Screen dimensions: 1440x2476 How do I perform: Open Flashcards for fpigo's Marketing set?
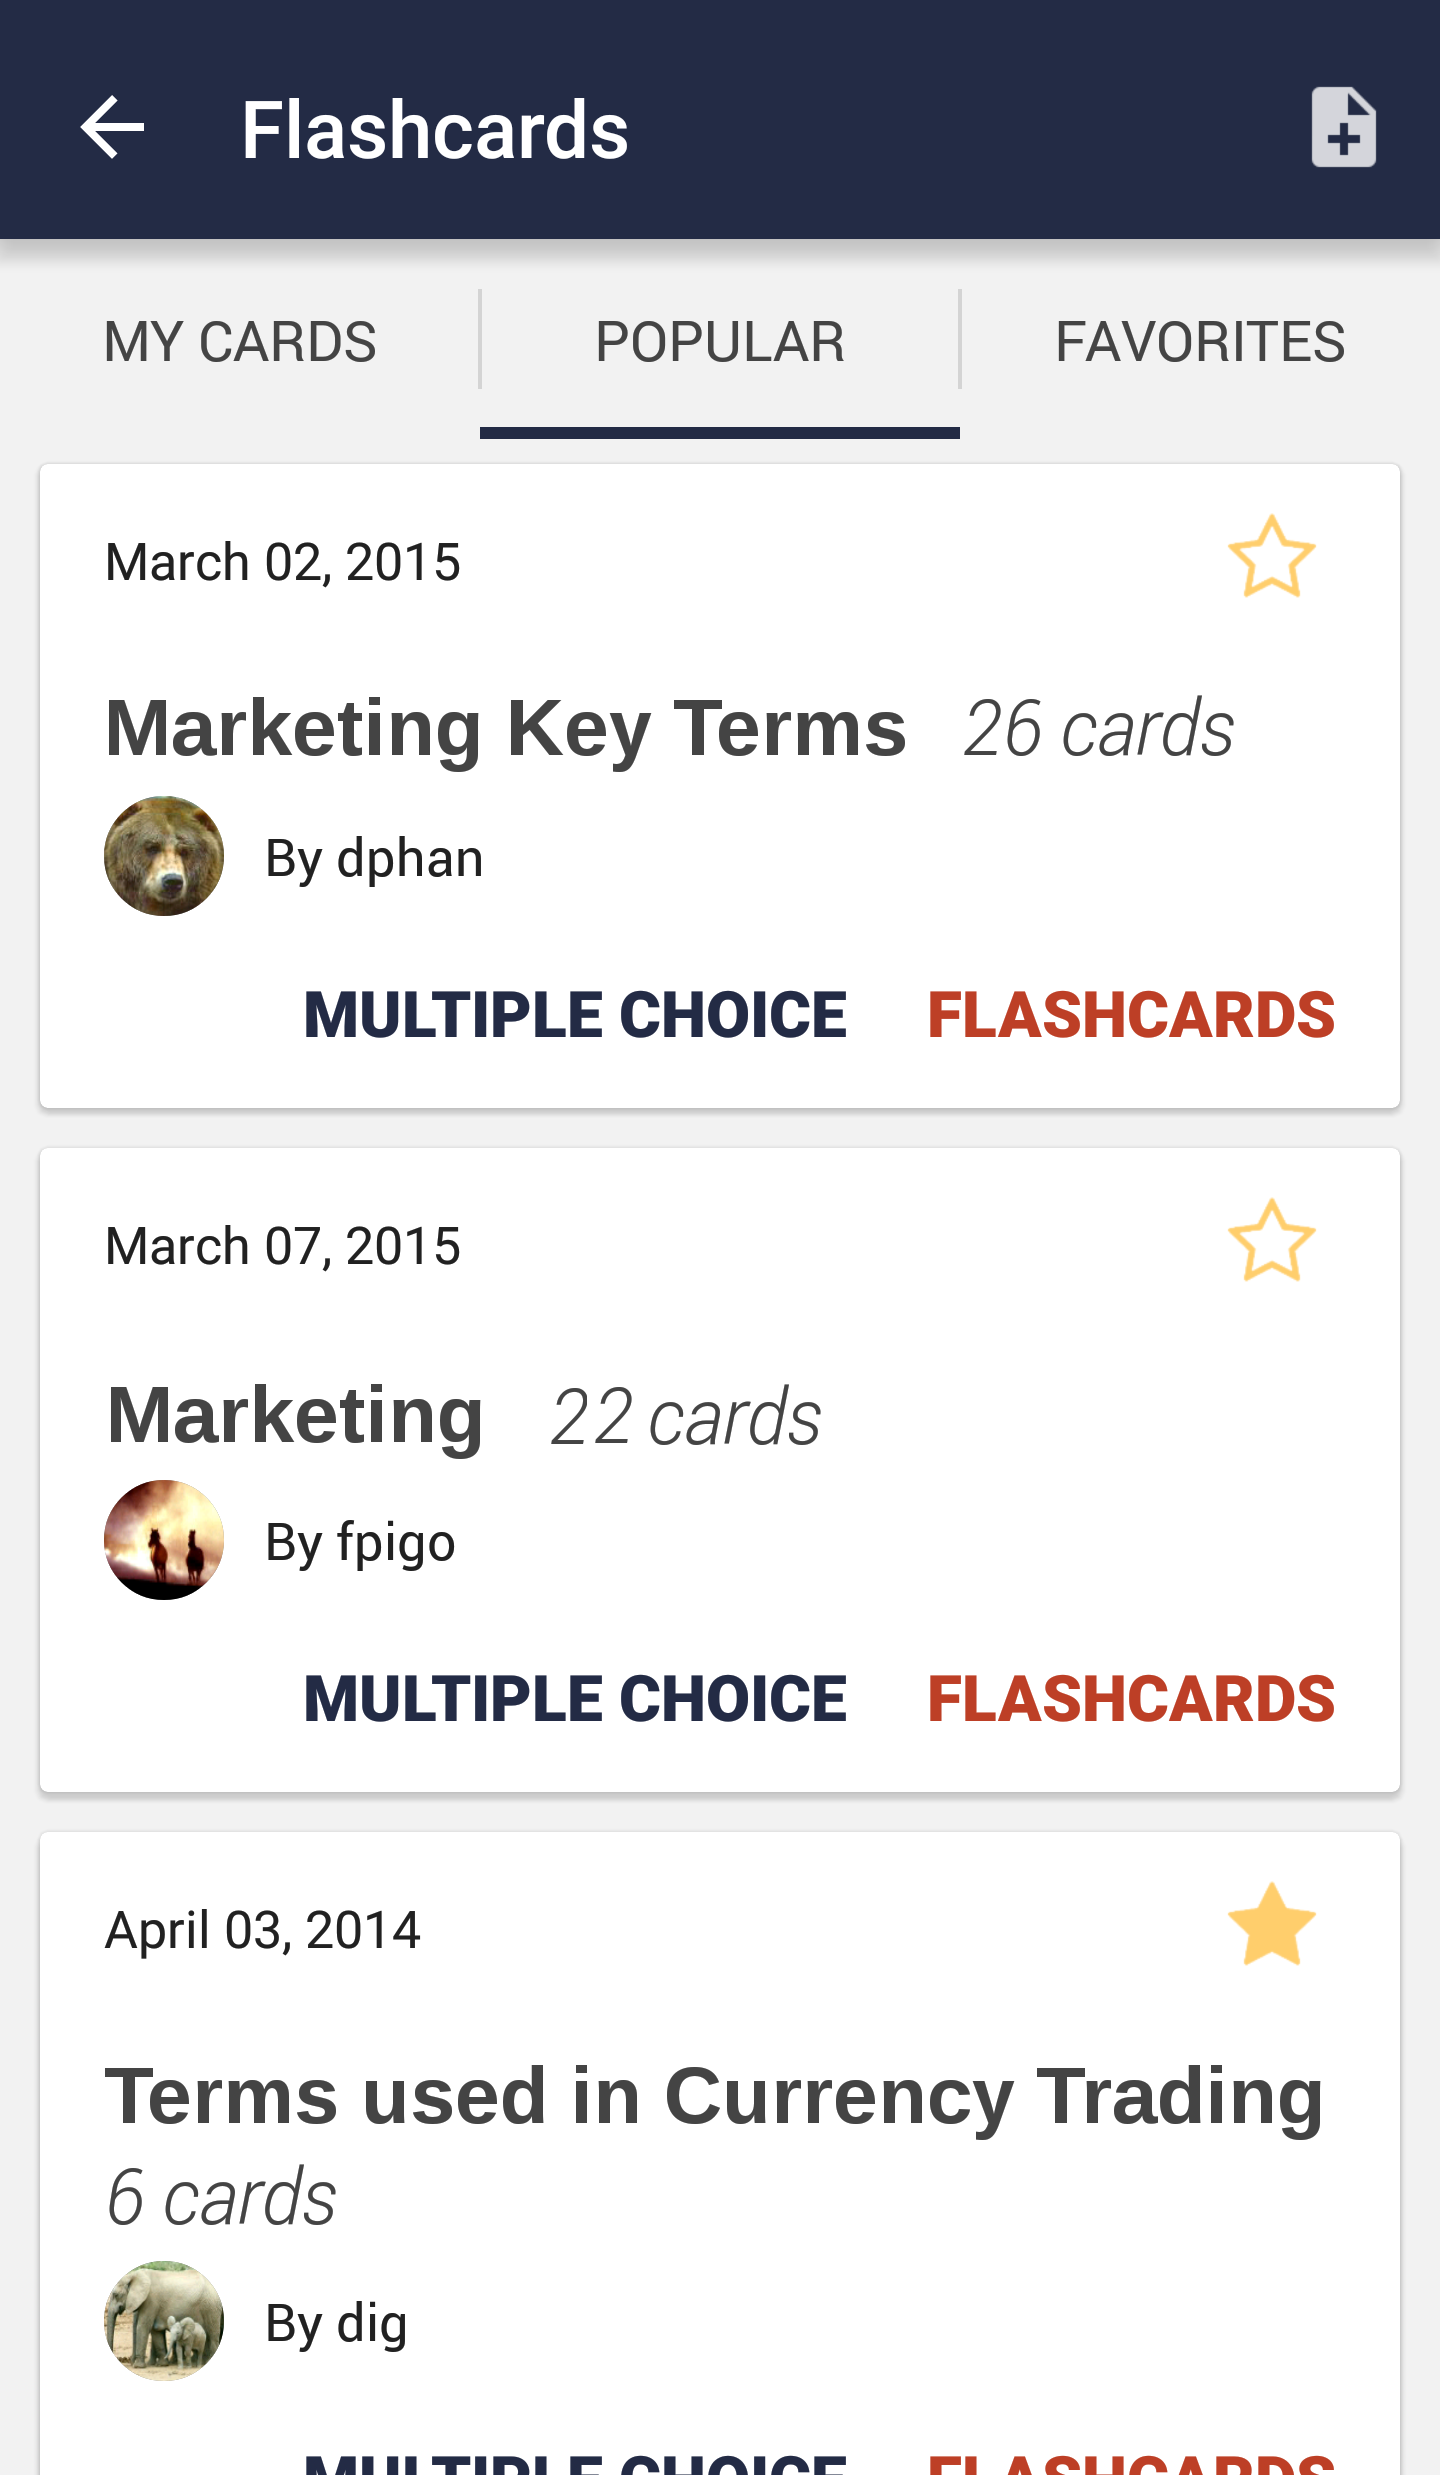pos(1131,1699)
